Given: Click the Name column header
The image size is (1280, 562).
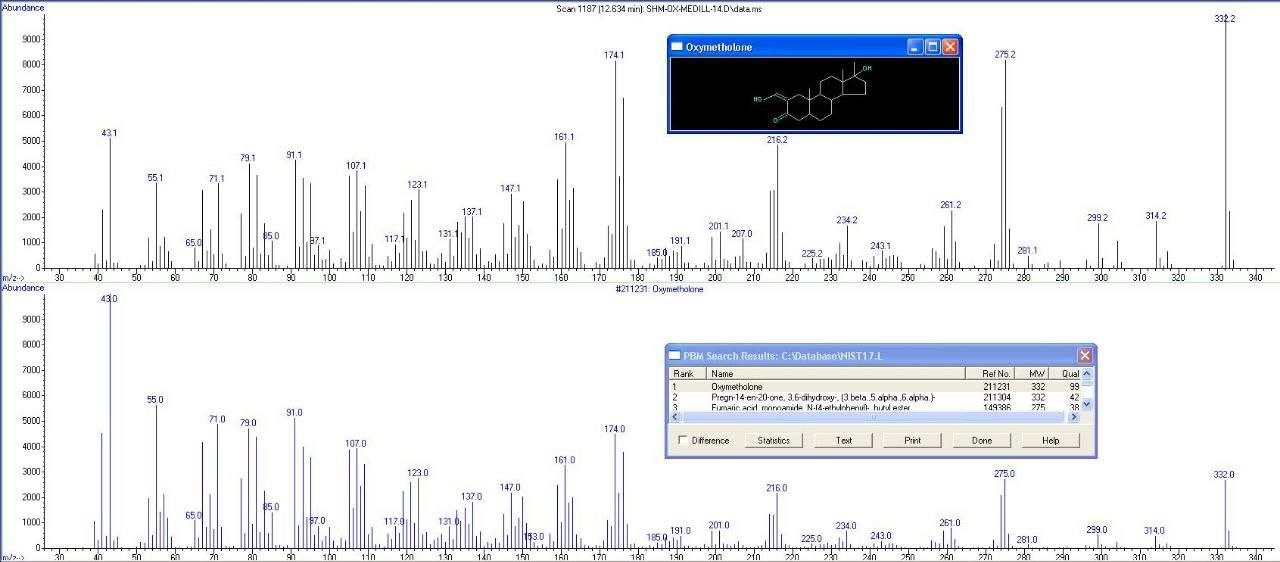Looking at the screenshot, I should 835,373.
